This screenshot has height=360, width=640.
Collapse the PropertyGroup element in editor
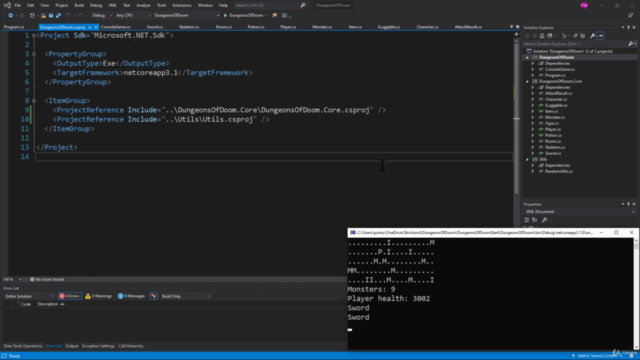[34, 54]
